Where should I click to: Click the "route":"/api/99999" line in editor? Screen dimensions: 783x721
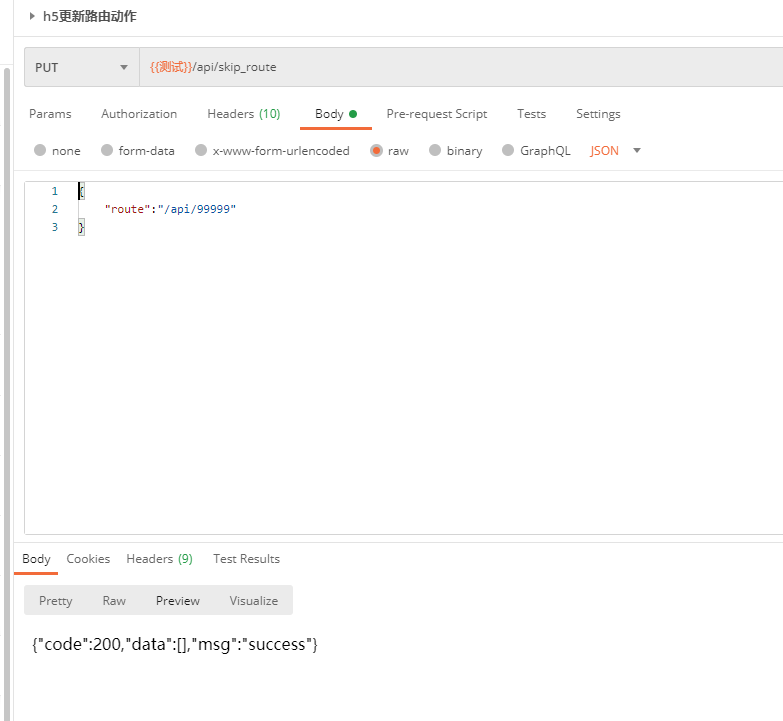170,209
